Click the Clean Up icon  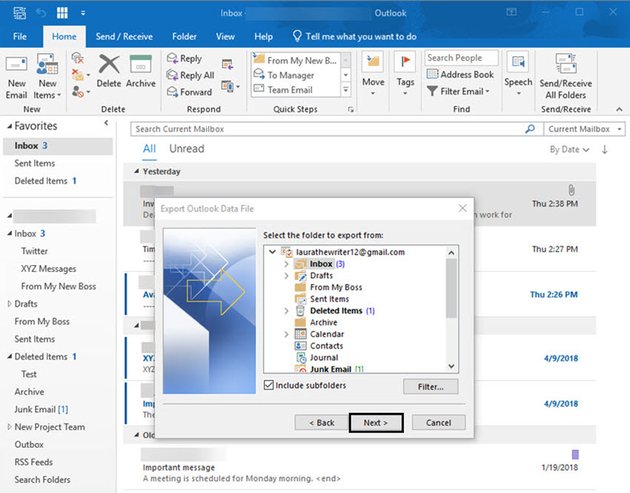(x=80, y=75)
